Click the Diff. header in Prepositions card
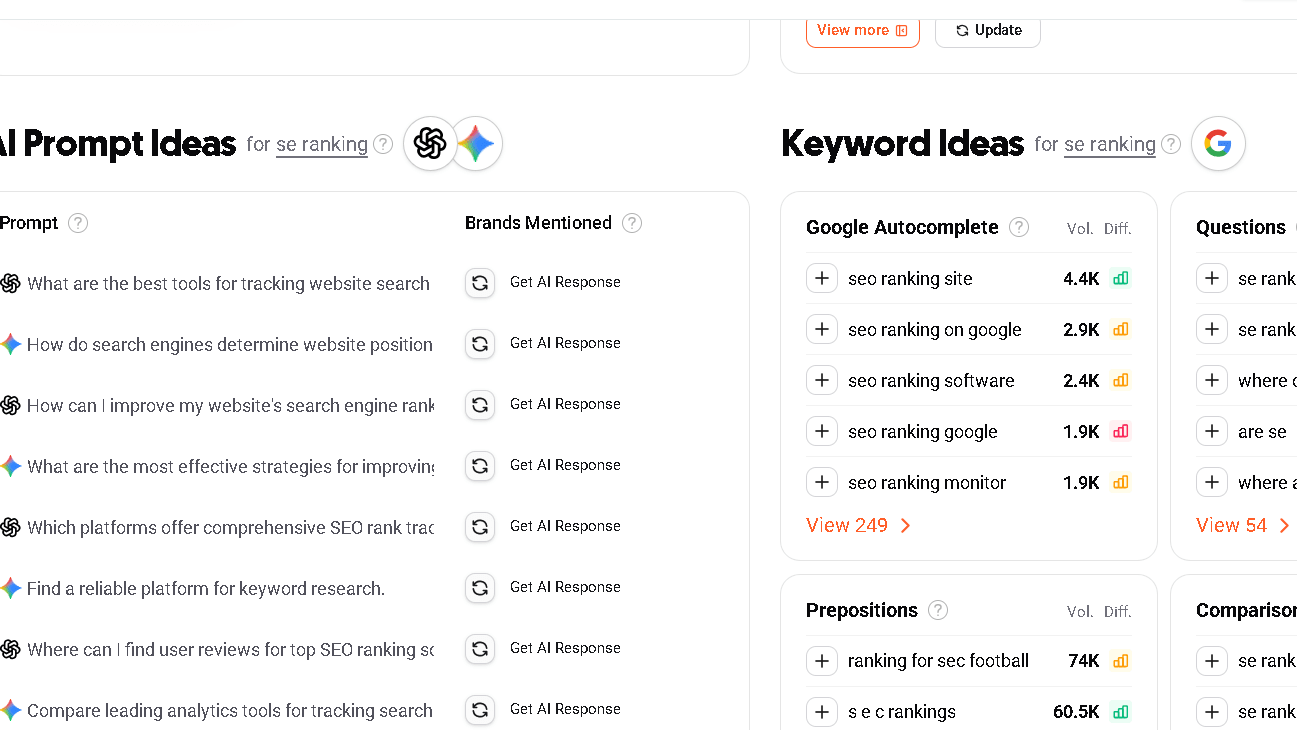This screenshot has width=1297, height=730. tap(1118, 612)
